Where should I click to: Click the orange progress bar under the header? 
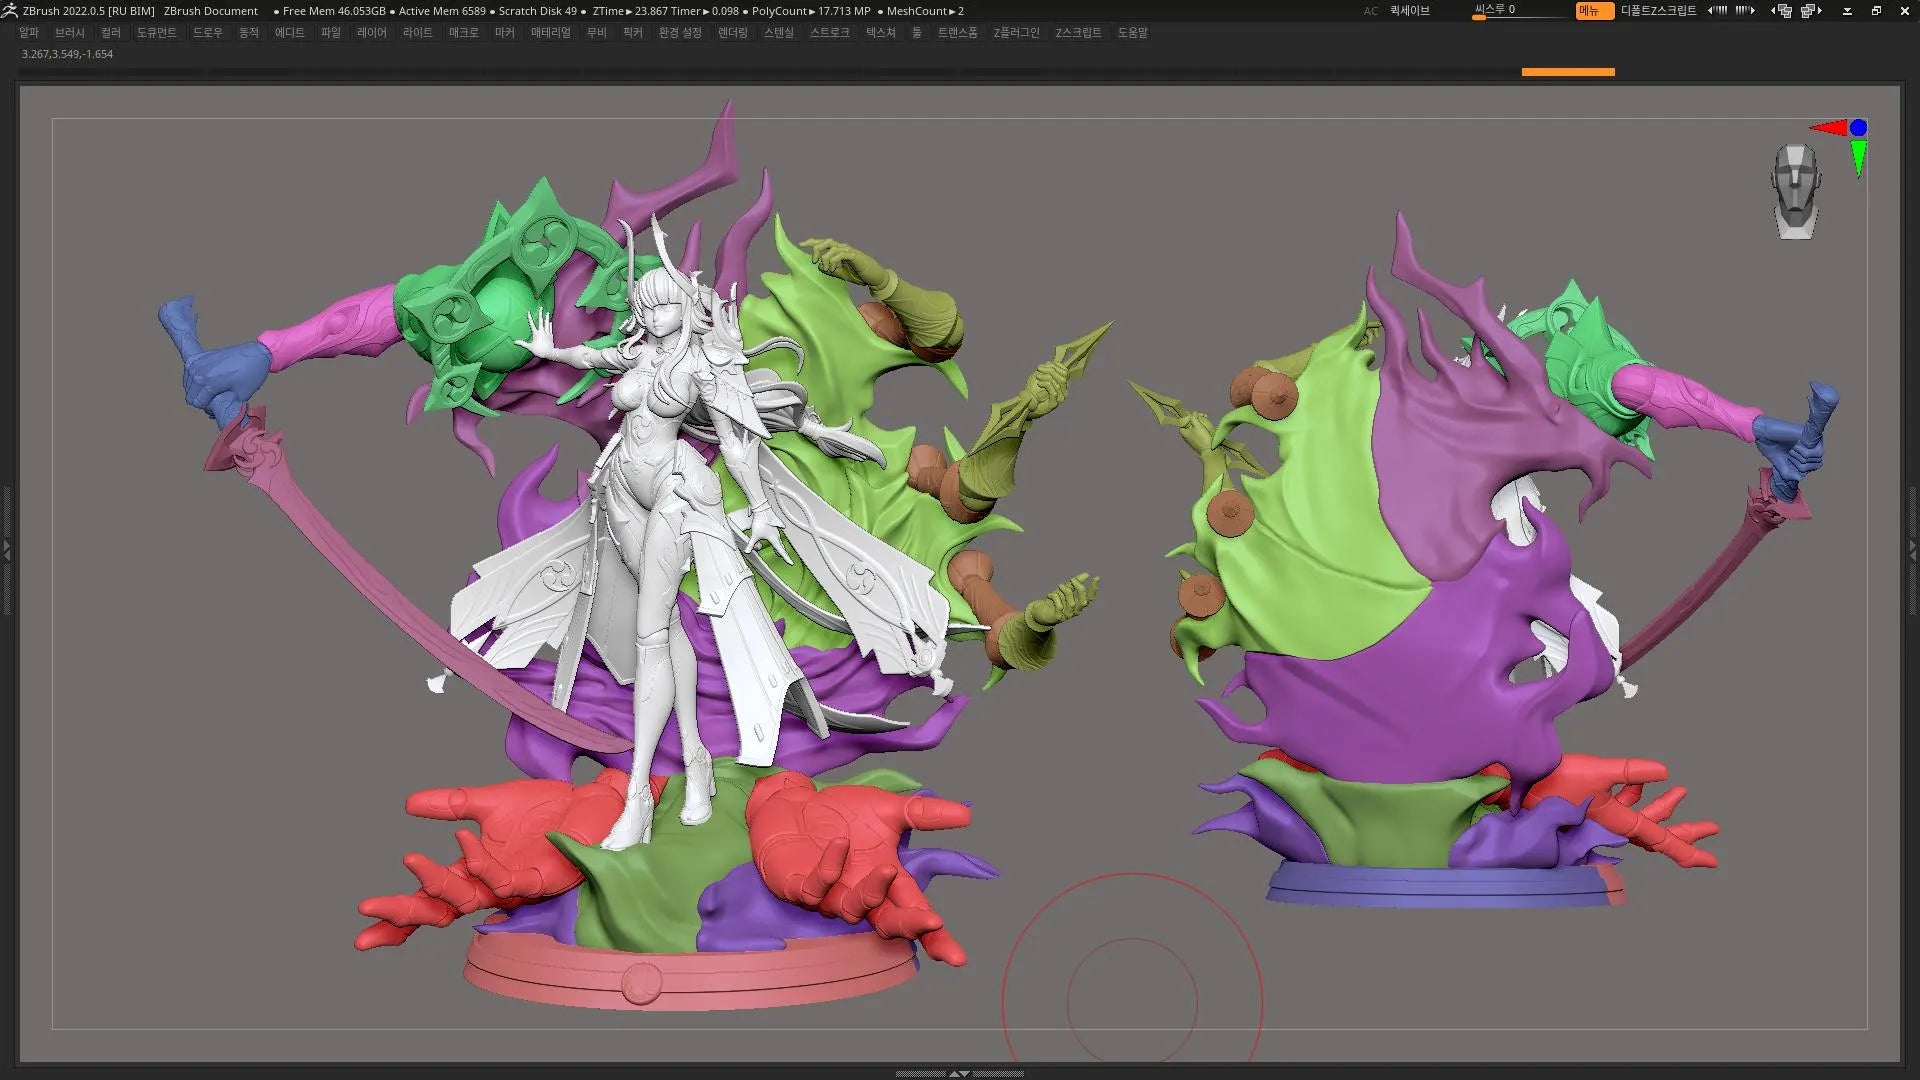pyautogui.click(x=1567, y=72)
